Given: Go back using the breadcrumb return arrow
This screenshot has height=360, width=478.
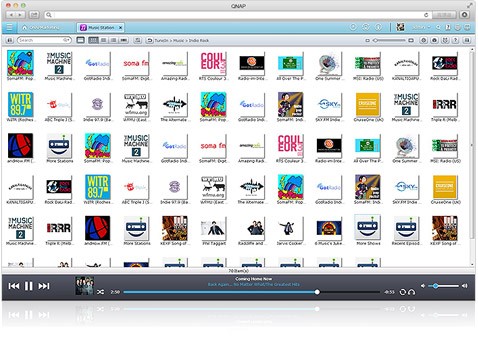Looking at the screenshot, I should (150, 40).
